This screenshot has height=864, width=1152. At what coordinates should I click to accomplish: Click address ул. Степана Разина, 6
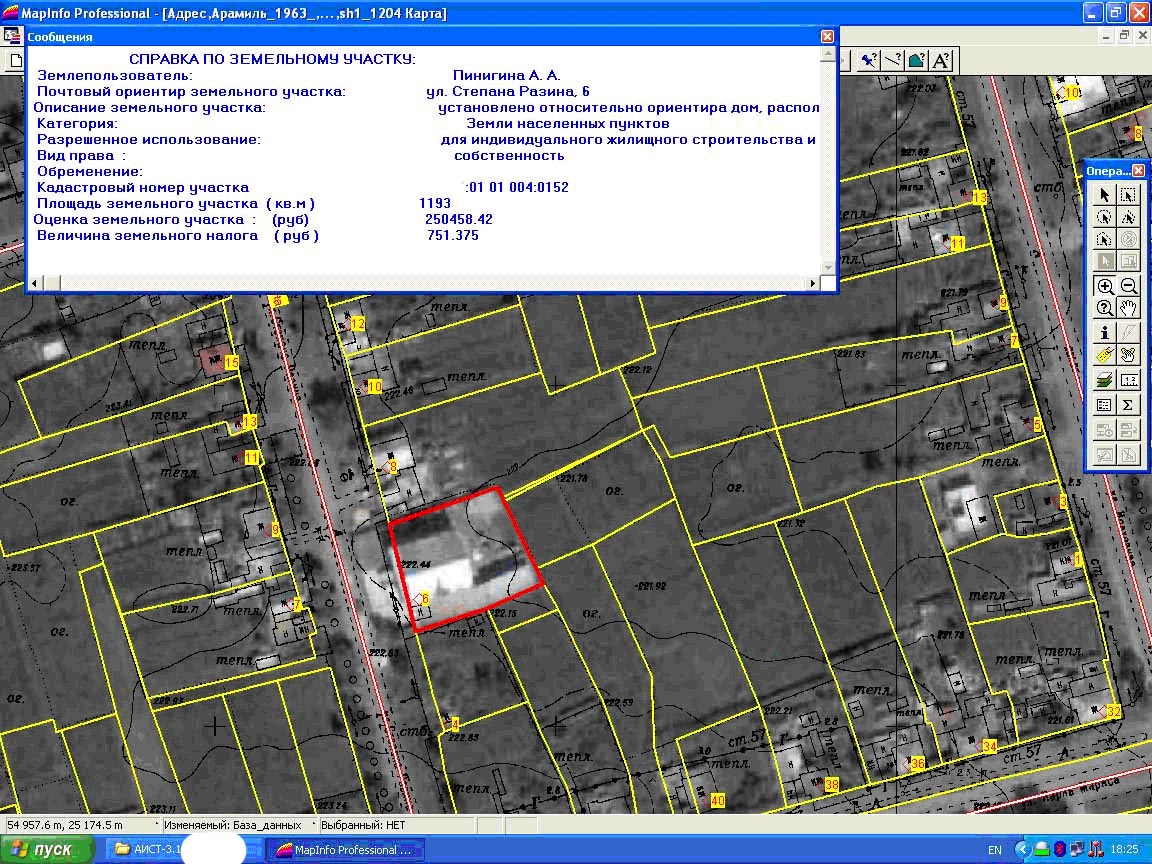tap(508, 92)
